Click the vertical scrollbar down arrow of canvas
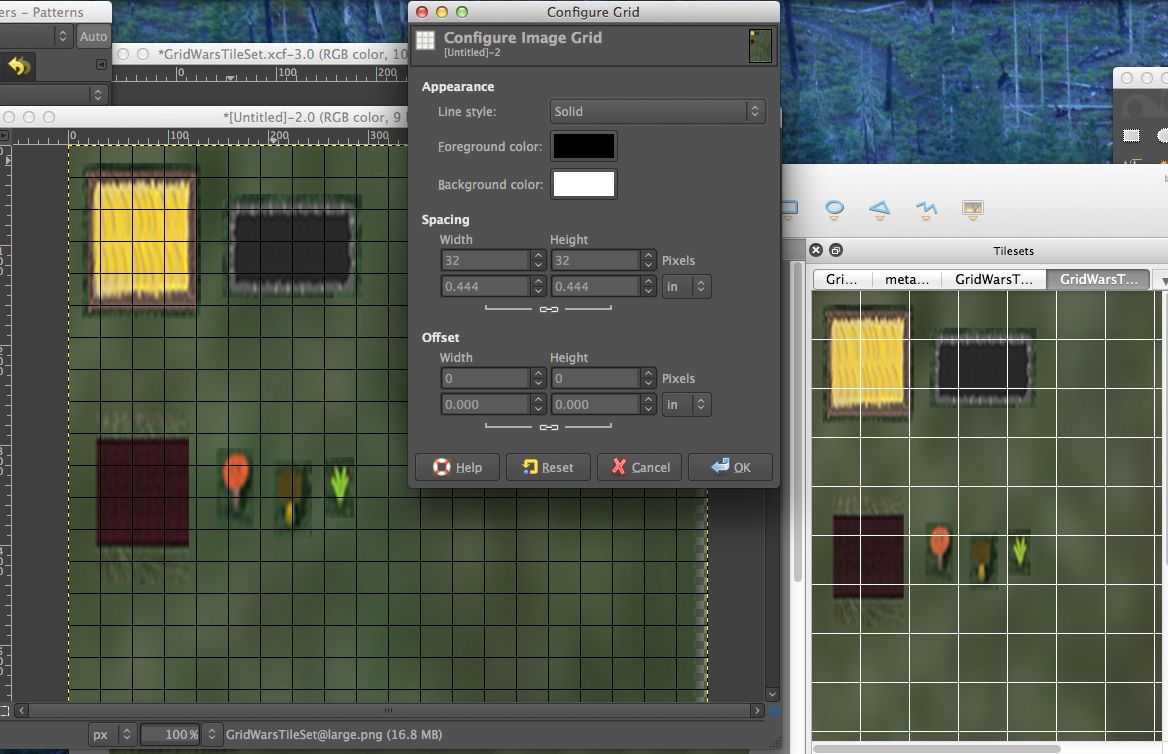 tap(772, 694)
